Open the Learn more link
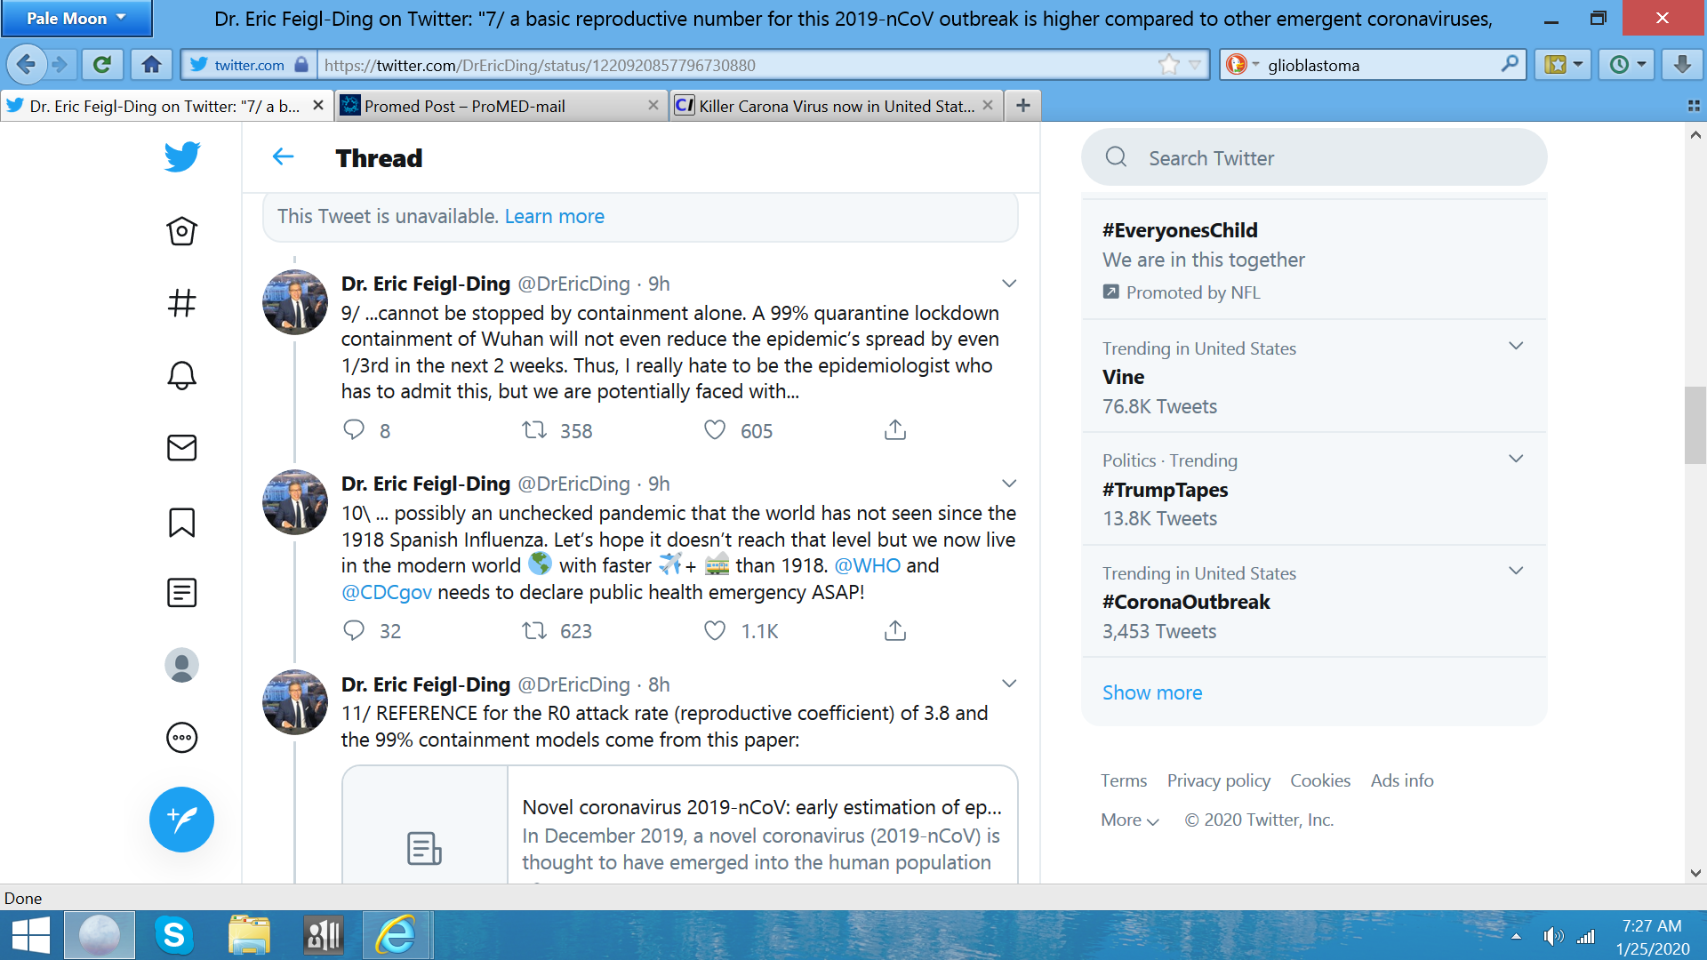Screen dimensions: 1707x960 (554, 216)
